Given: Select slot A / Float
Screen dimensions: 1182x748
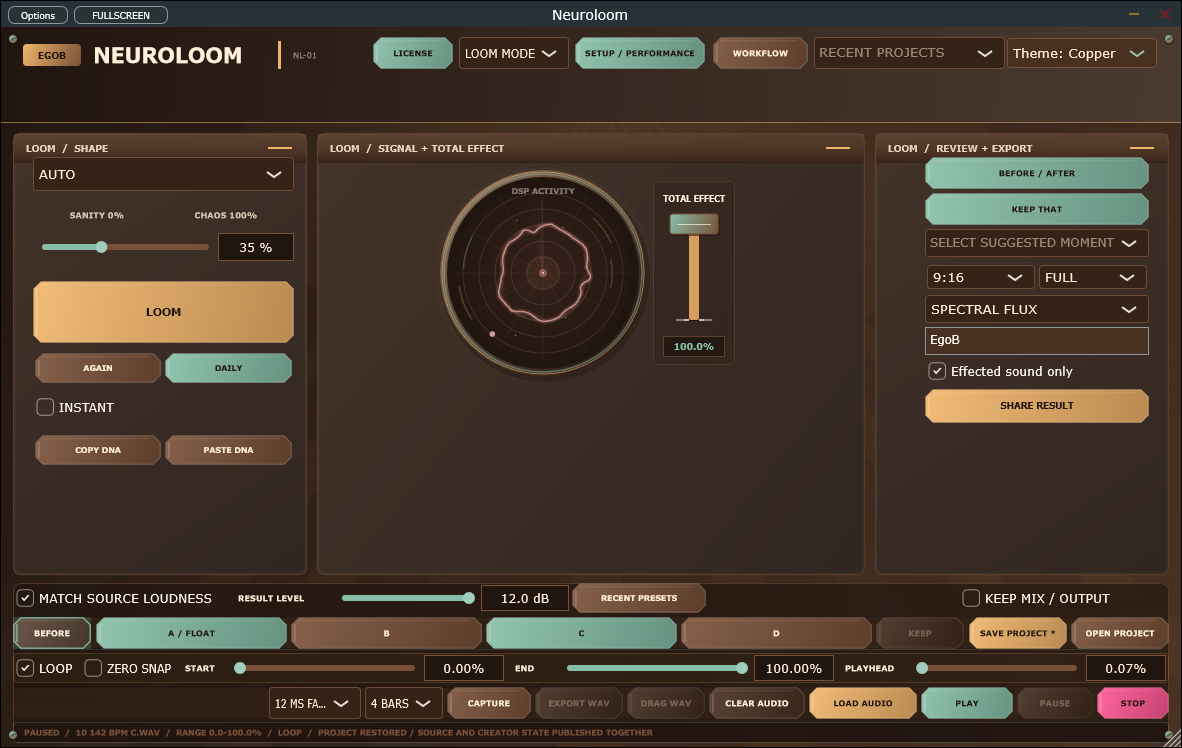Looking at the screenshot, I should pos(191,633).
